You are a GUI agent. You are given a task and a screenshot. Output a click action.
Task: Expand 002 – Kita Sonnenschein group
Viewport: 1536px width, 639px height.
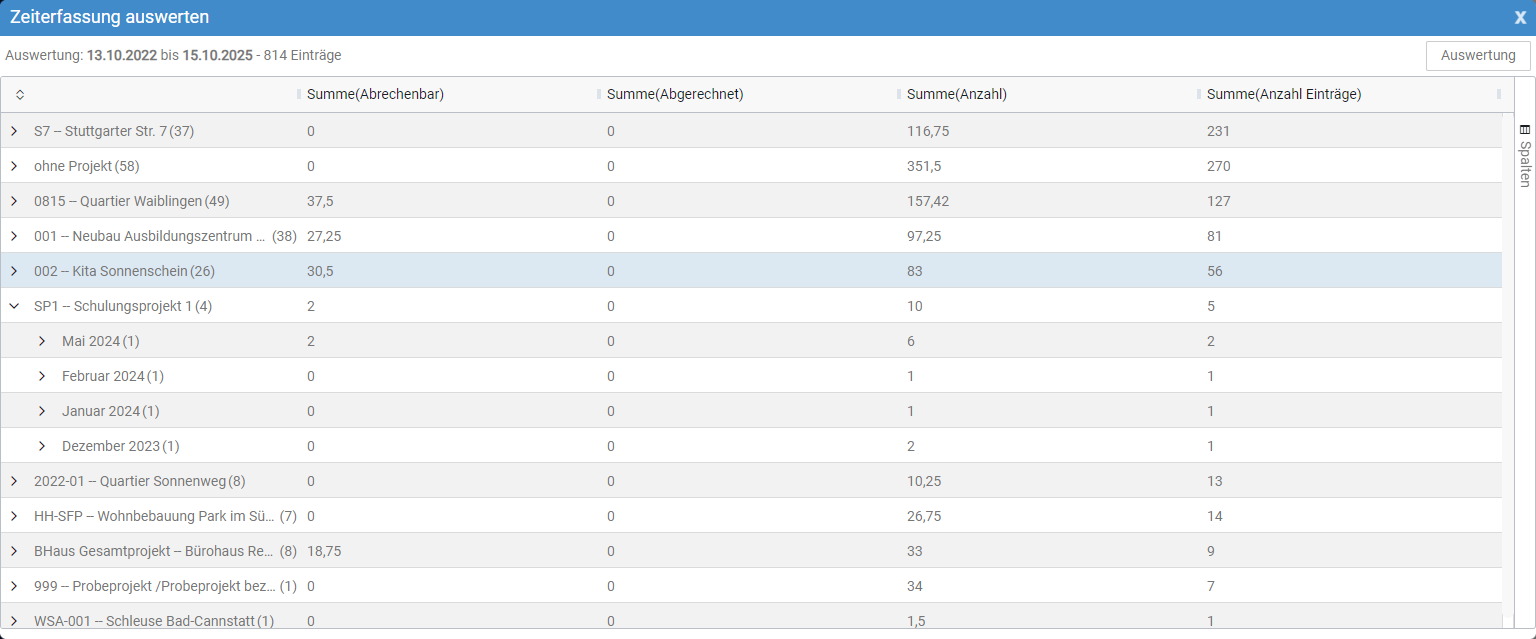point(14,271)
